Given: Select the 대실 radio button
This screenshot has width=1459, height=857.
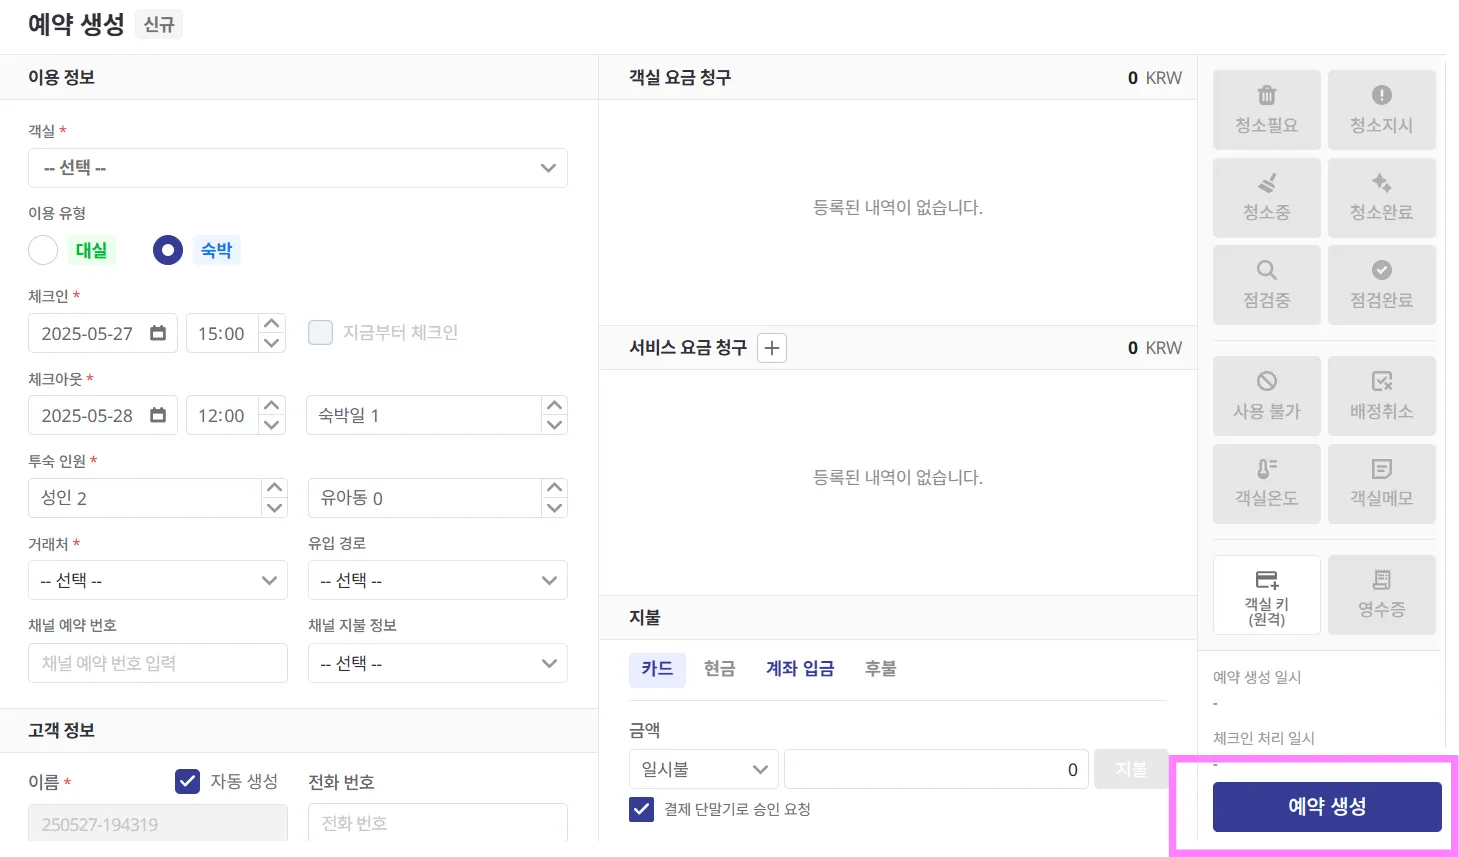Looking at the screenshot, I should 43,250.
